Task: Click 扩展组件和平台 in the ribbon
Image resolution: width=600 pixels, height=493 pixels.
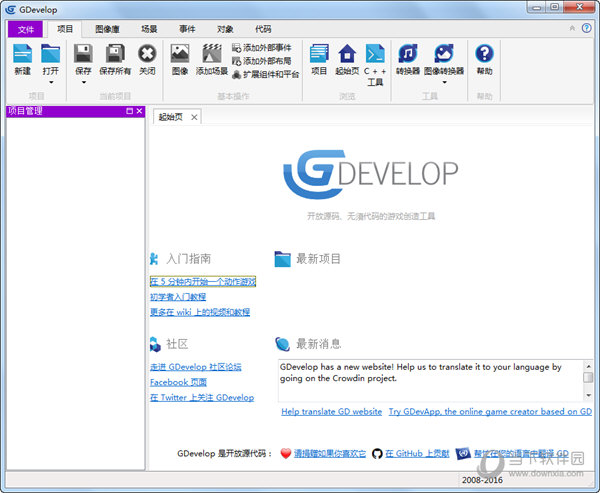Action: click(266, 74)
